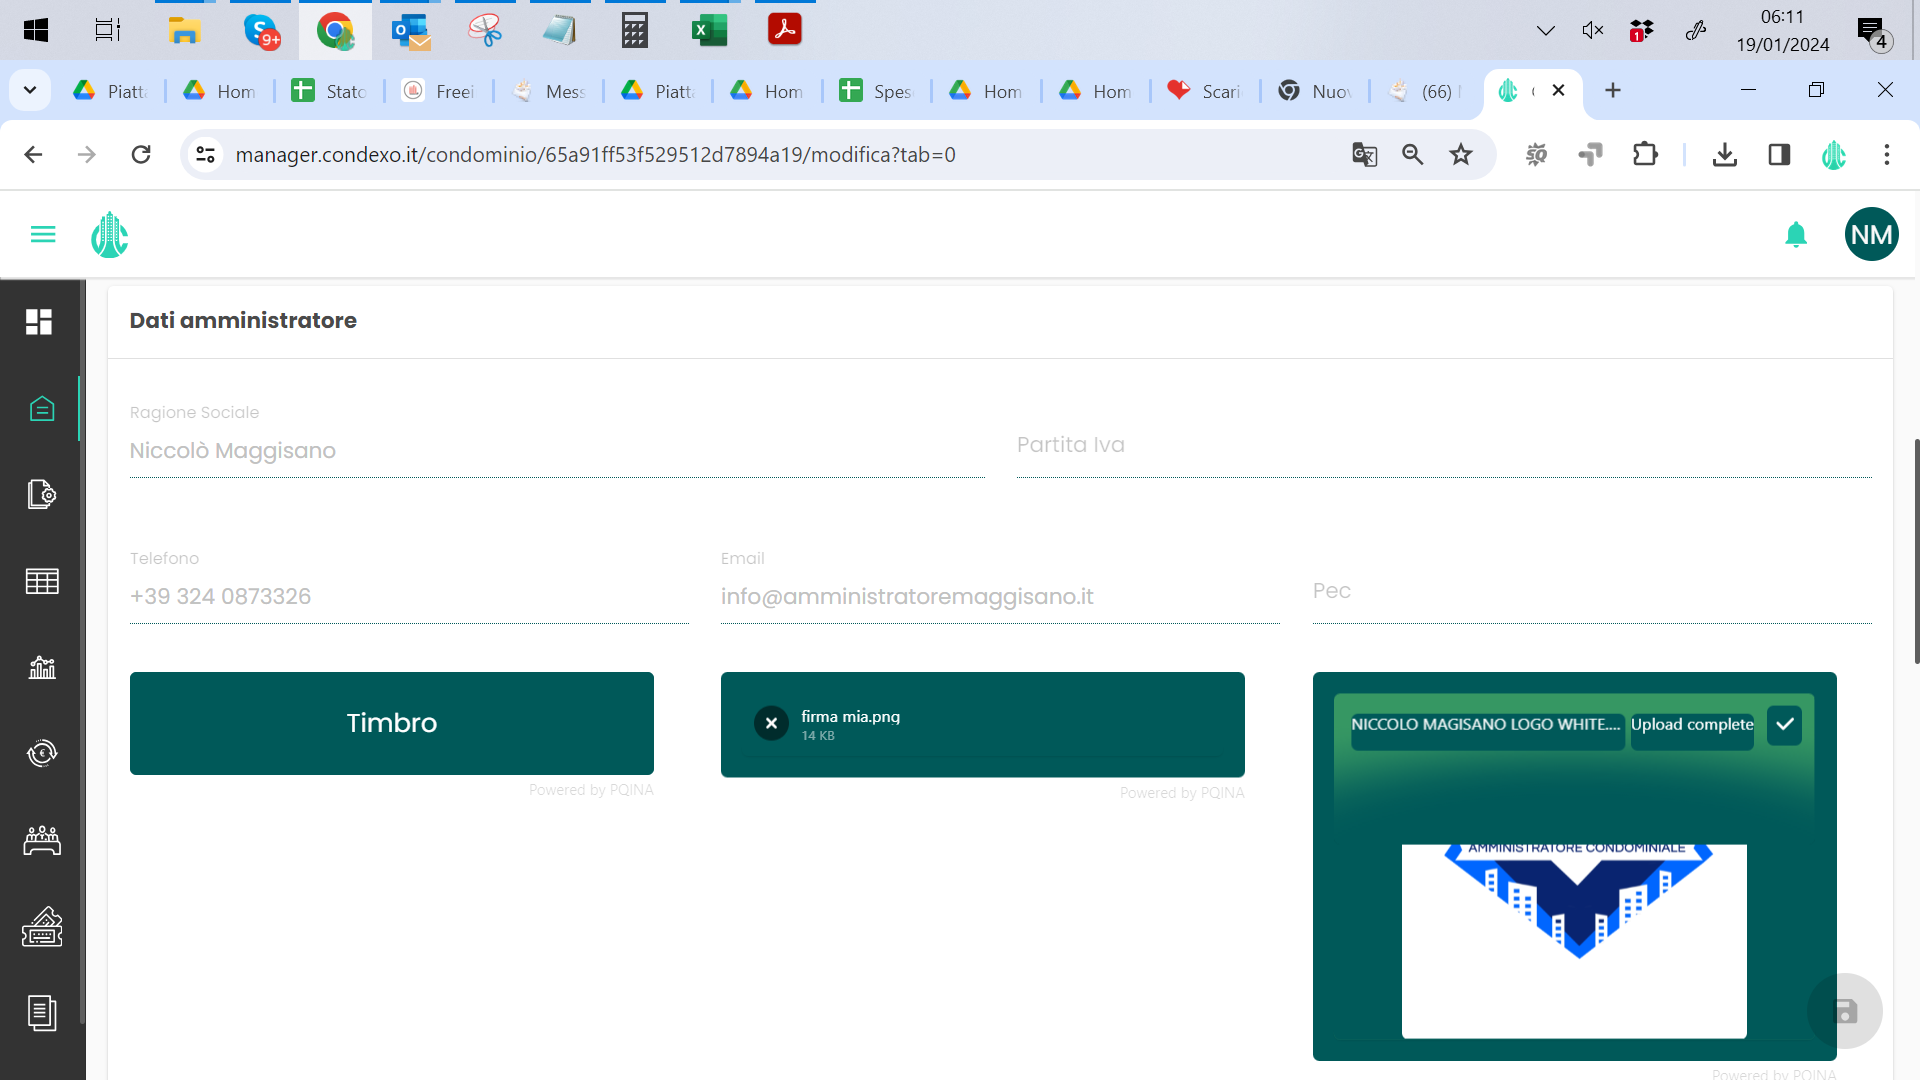This screenshot has height=1080, width=1920.
Task: Open the NM user avatar menu
Action: [x=1871, y=234]
